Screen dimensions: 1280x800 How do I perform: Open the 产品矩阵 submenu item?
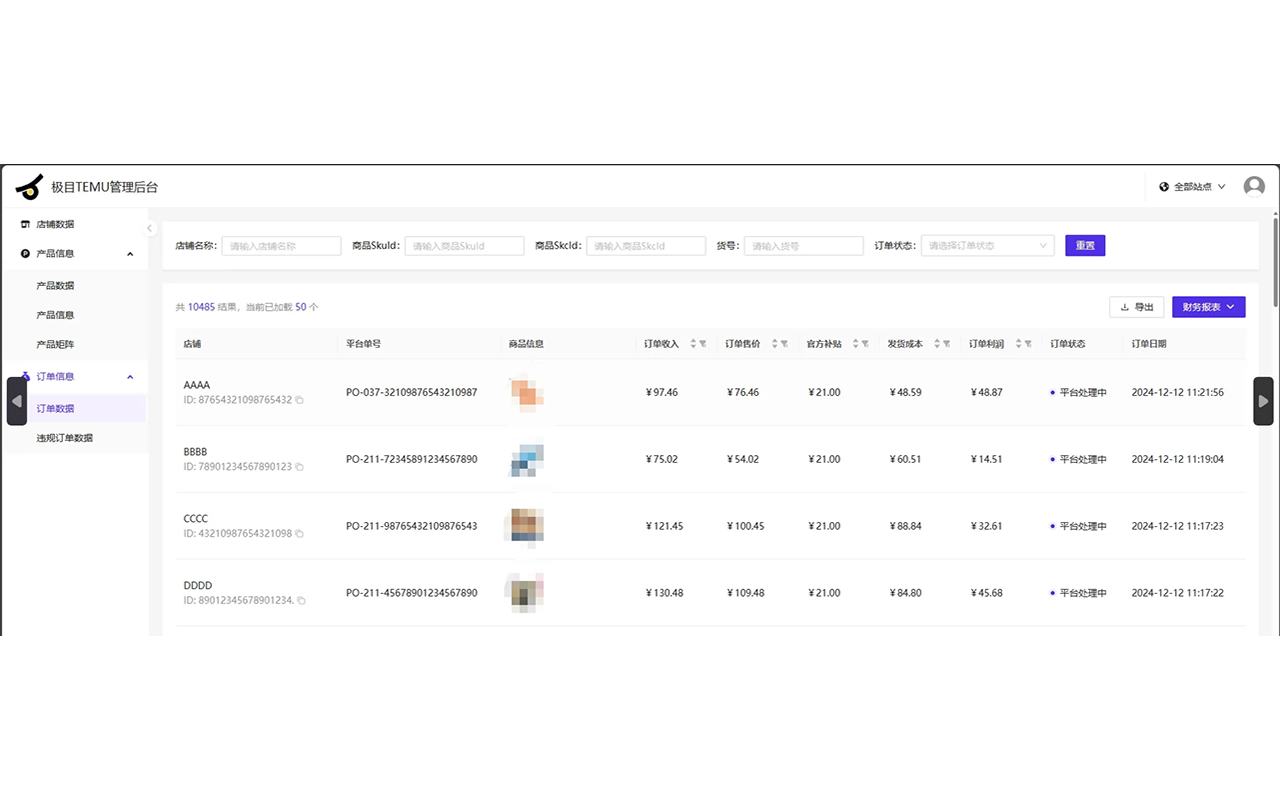(x=55, y=345)
